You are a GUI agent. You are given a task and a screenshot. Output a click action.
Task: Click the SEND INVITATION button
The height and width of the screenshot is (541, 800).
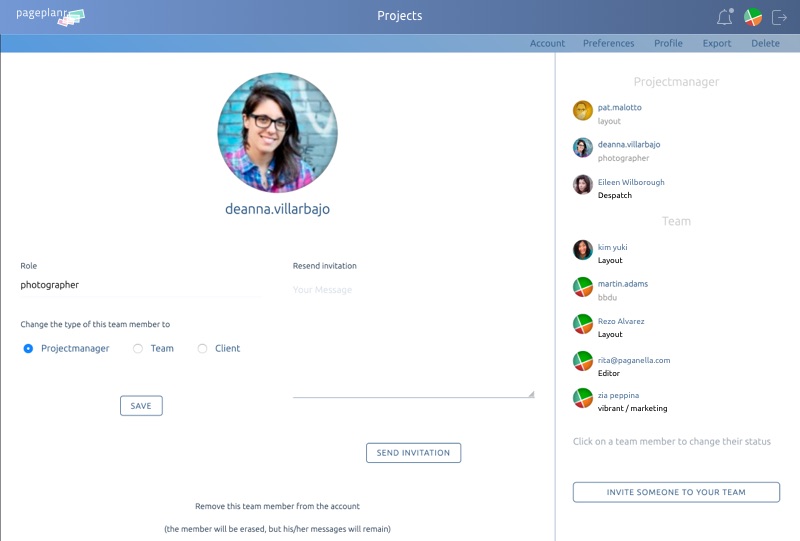[413, 453]
